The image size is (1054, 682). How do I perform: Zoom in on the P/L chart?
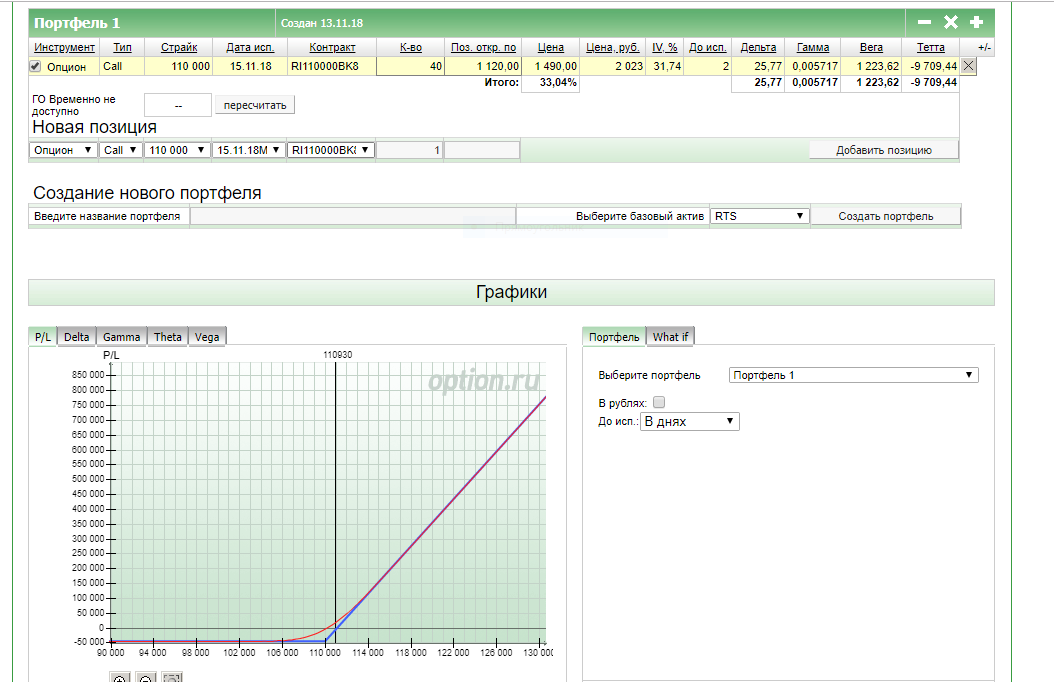pos(119,678)
